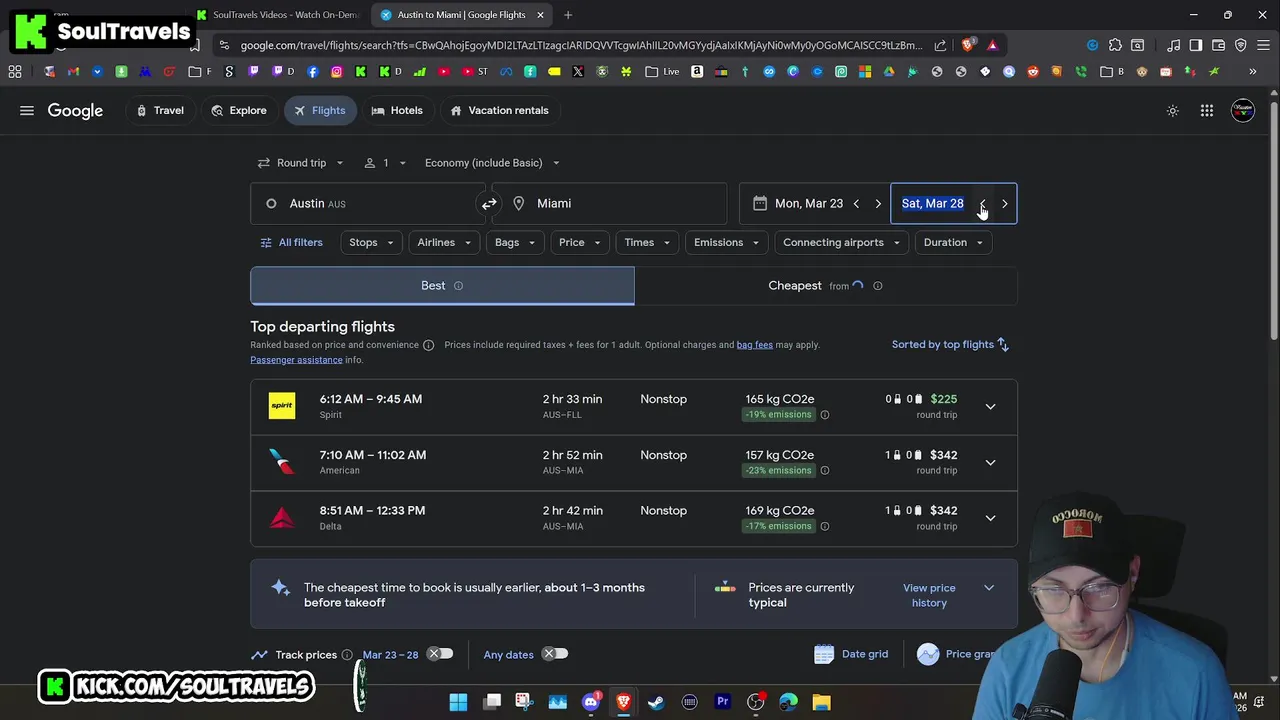Image resolution: width=1280 pixels, height=720 pixels.
Task: Click Sorted by top flights button
Action: pyautogui.click(x=950, y=345)
